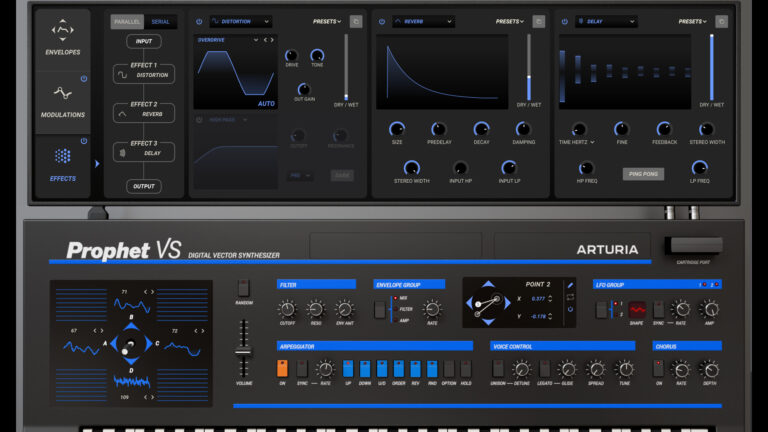Click the Distortion Drive knob
Screen dimensions: 768x432
291,55
